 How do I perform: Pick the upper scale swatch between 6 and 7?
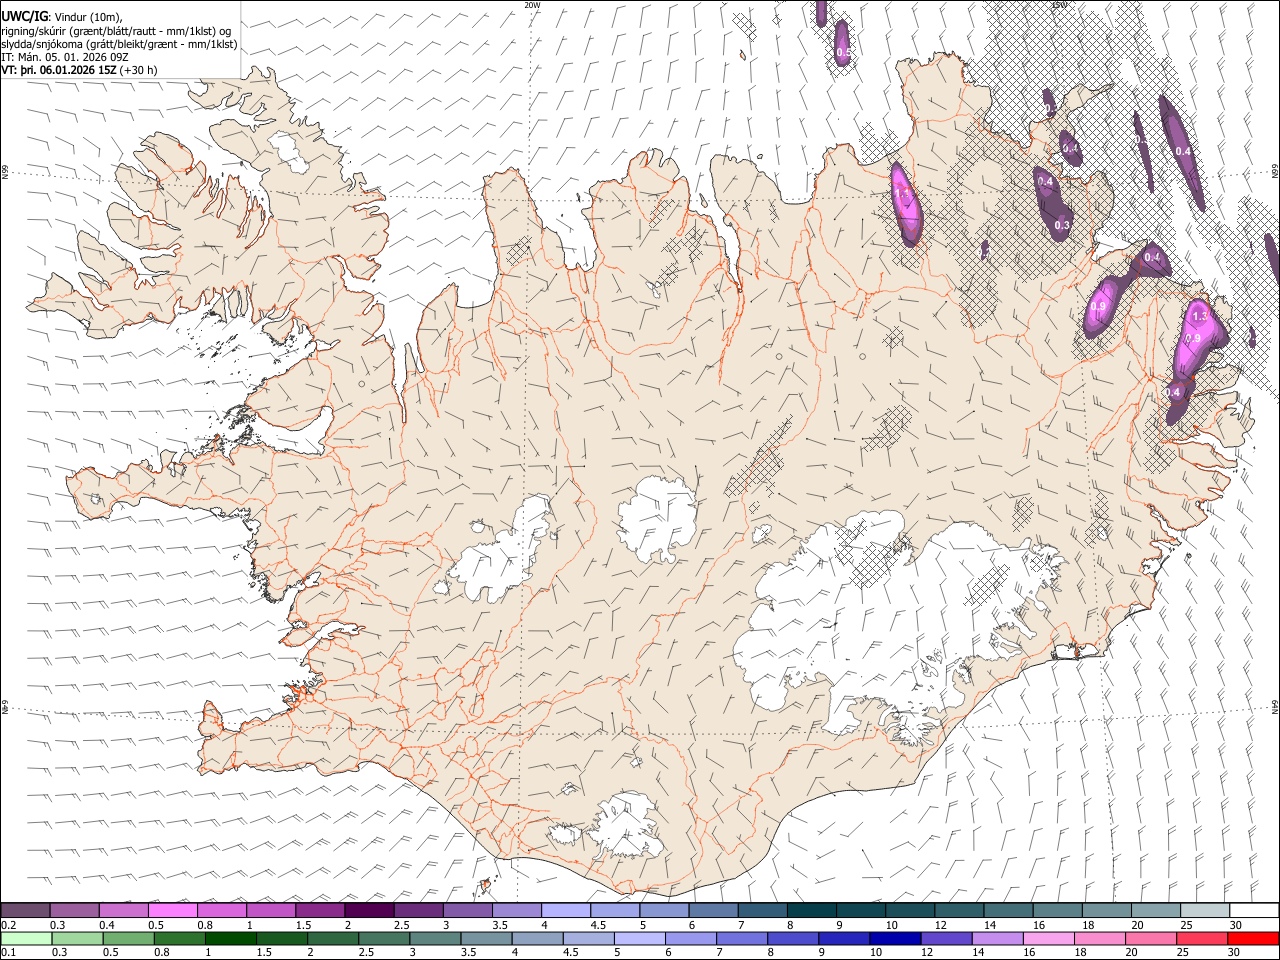click(714, 910)
